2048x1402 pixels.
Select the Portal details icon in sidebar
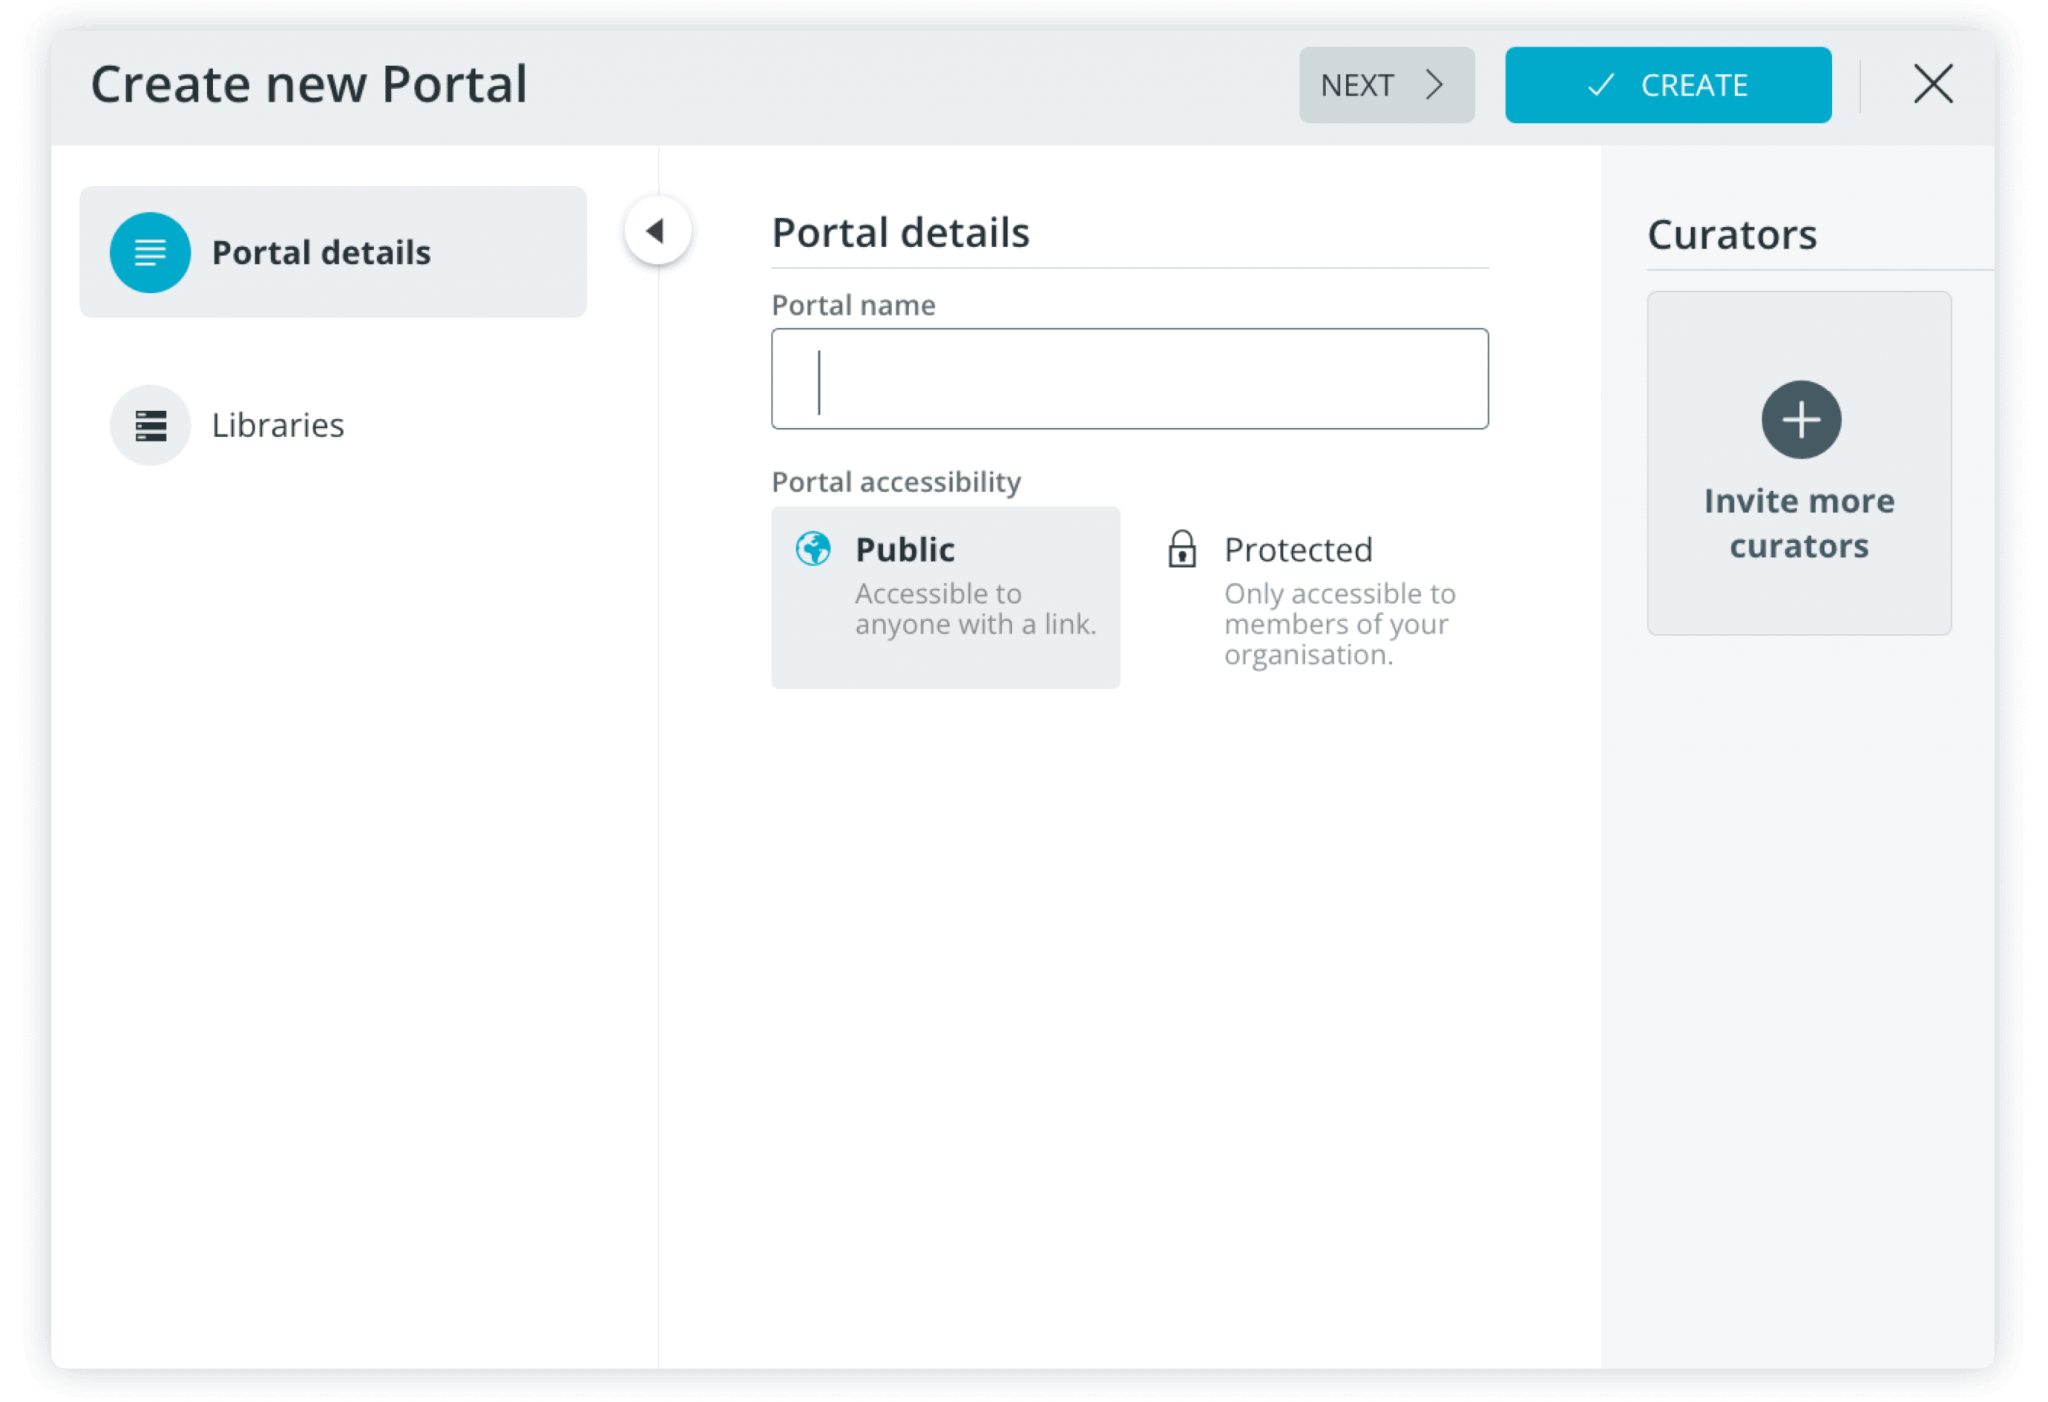coord(149,252)
